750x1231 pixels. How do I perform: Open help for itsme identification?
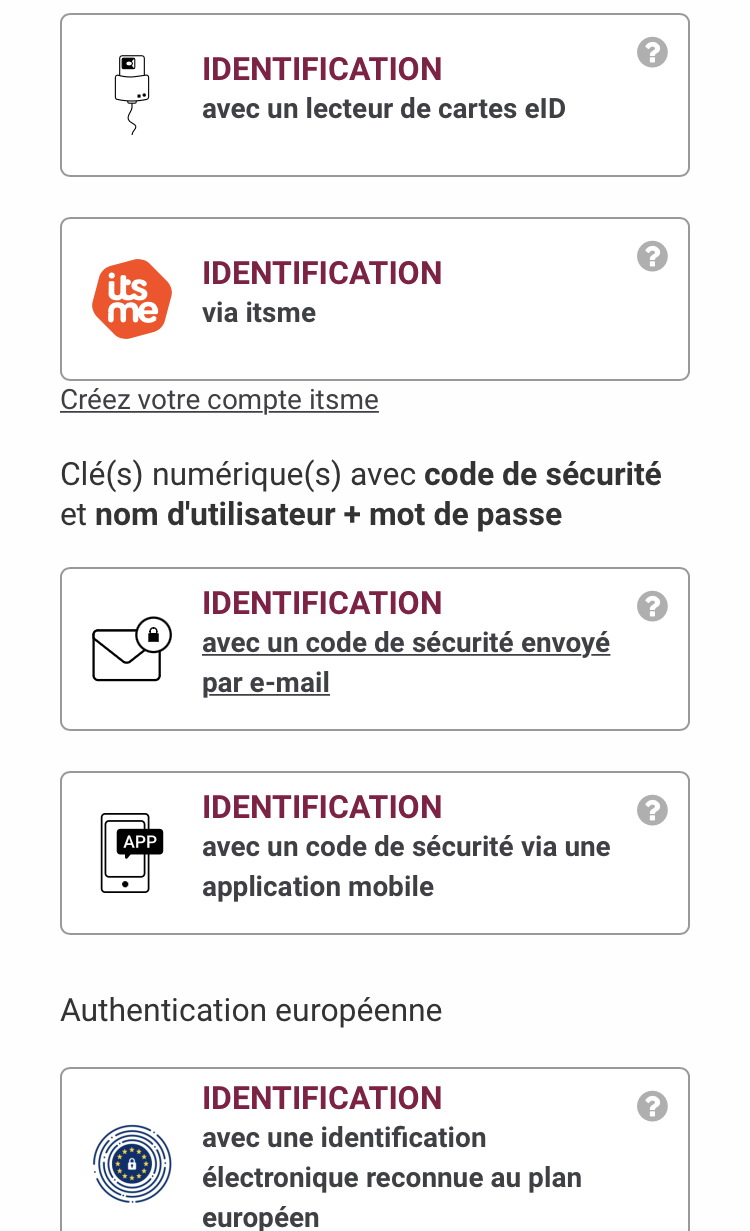point(652,256)
